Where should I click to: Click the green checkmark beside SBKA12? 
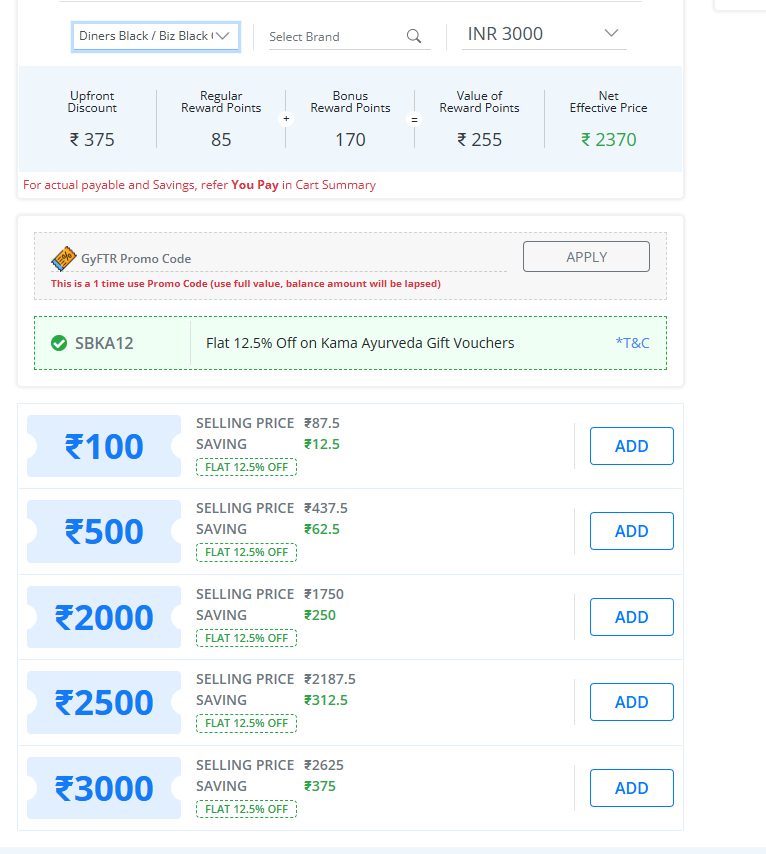click(x=59, y=343)
